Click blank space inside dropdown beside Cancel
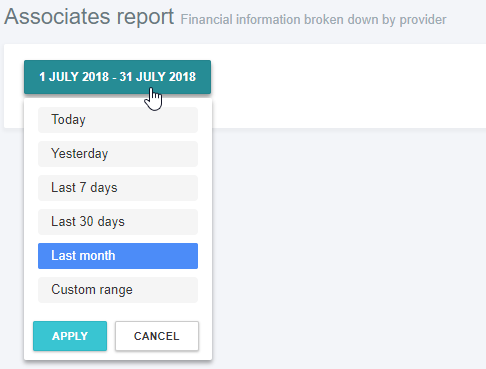 click(205, 336)
